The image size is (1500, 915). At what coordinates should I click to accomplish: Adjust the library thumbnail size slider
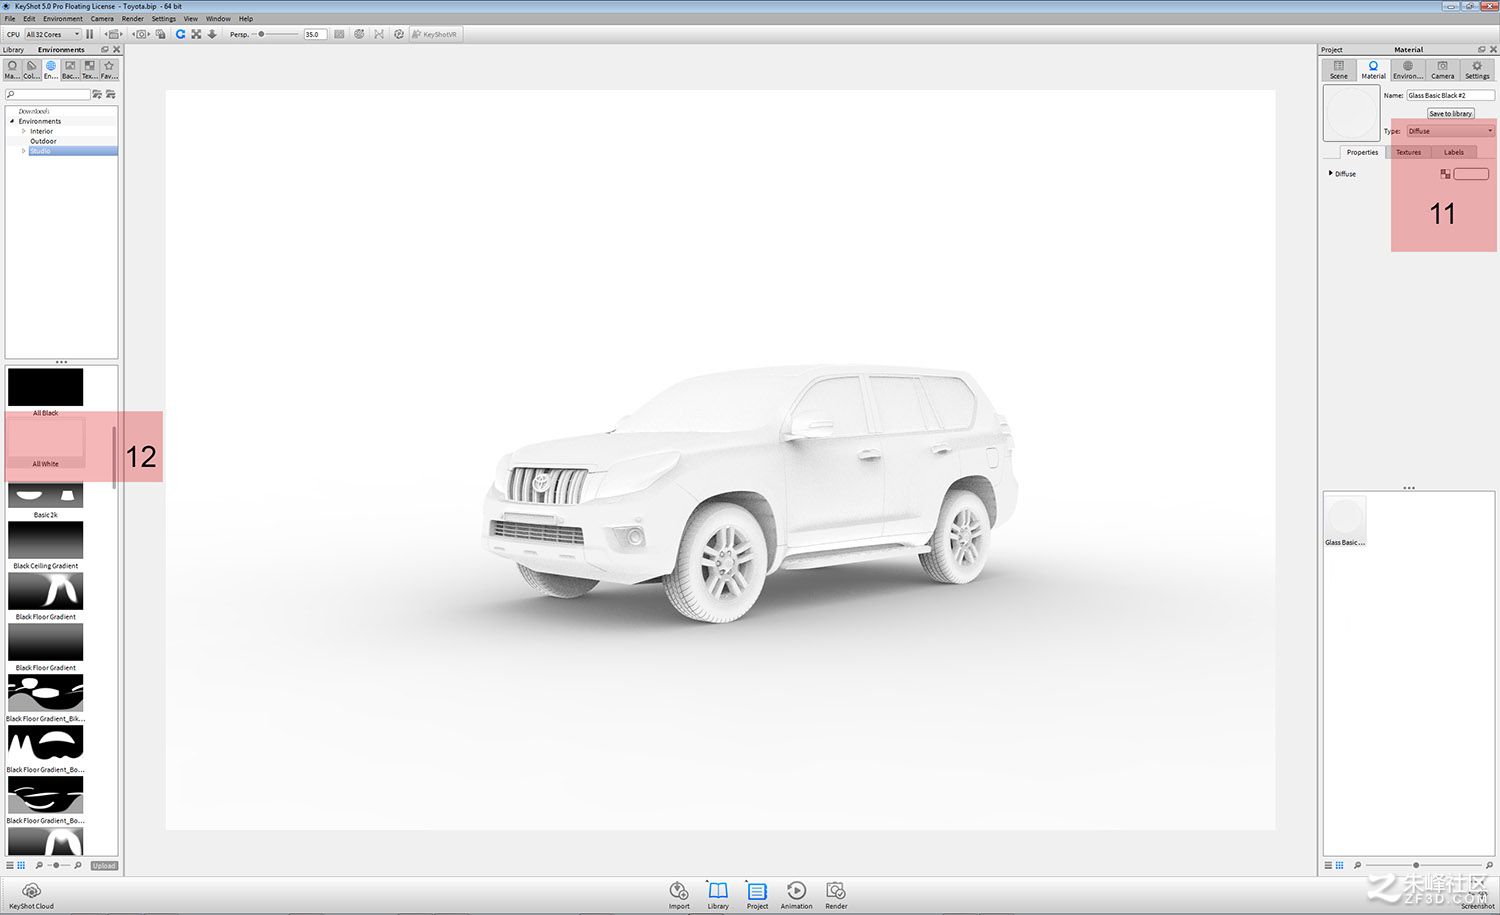(58, 865)
